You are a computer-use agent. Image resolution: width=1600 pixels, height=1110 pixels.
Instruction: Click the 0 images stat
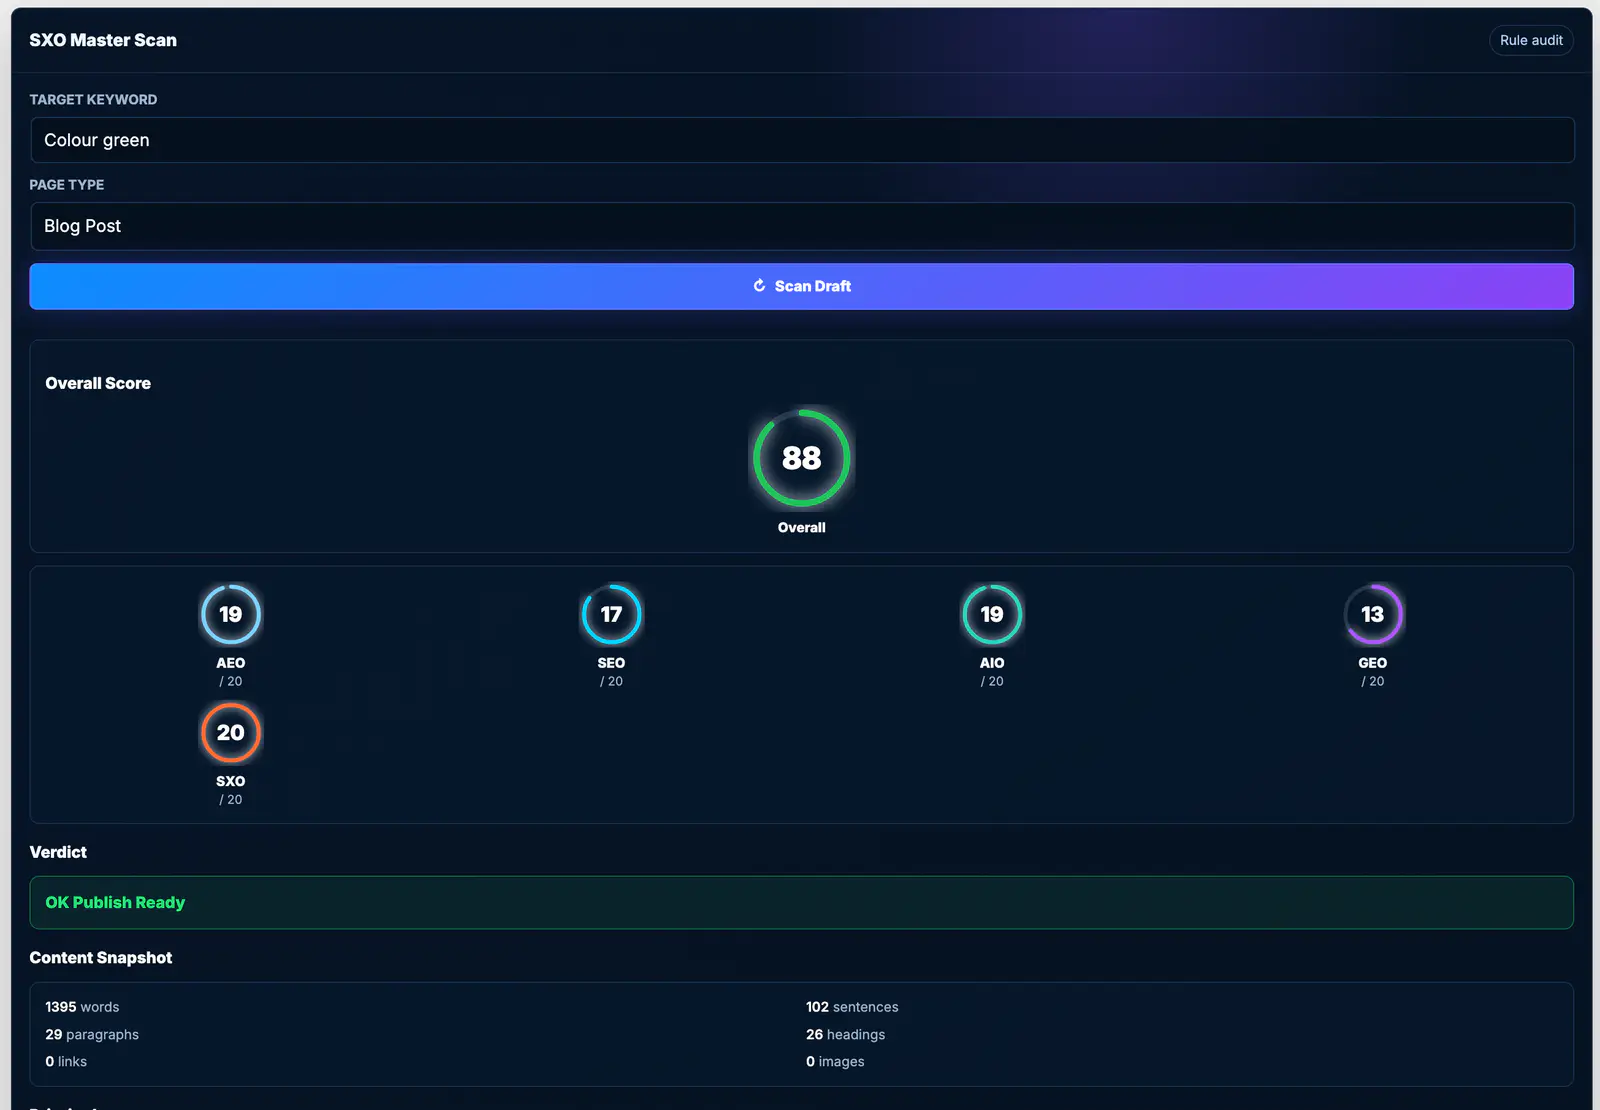tap(835, 1061)
